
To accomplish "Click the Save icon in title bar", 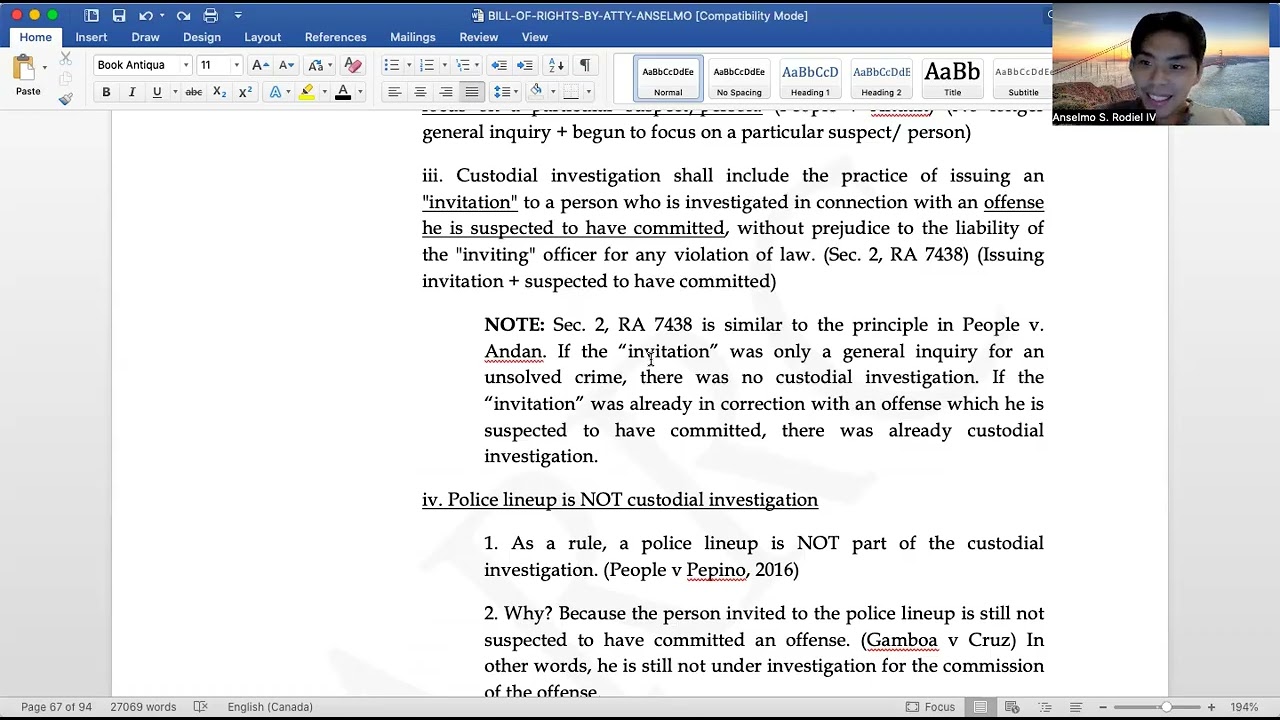I will click(119, 15).
